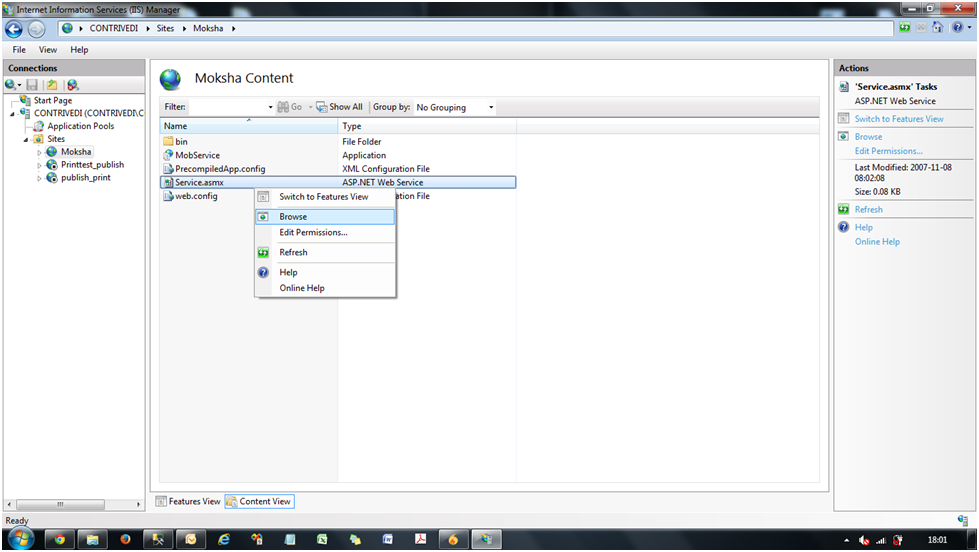Collapse the CONTRIVEDI server node
The image size is (979, 552).
pyautogui.click(x=12, y=114)
